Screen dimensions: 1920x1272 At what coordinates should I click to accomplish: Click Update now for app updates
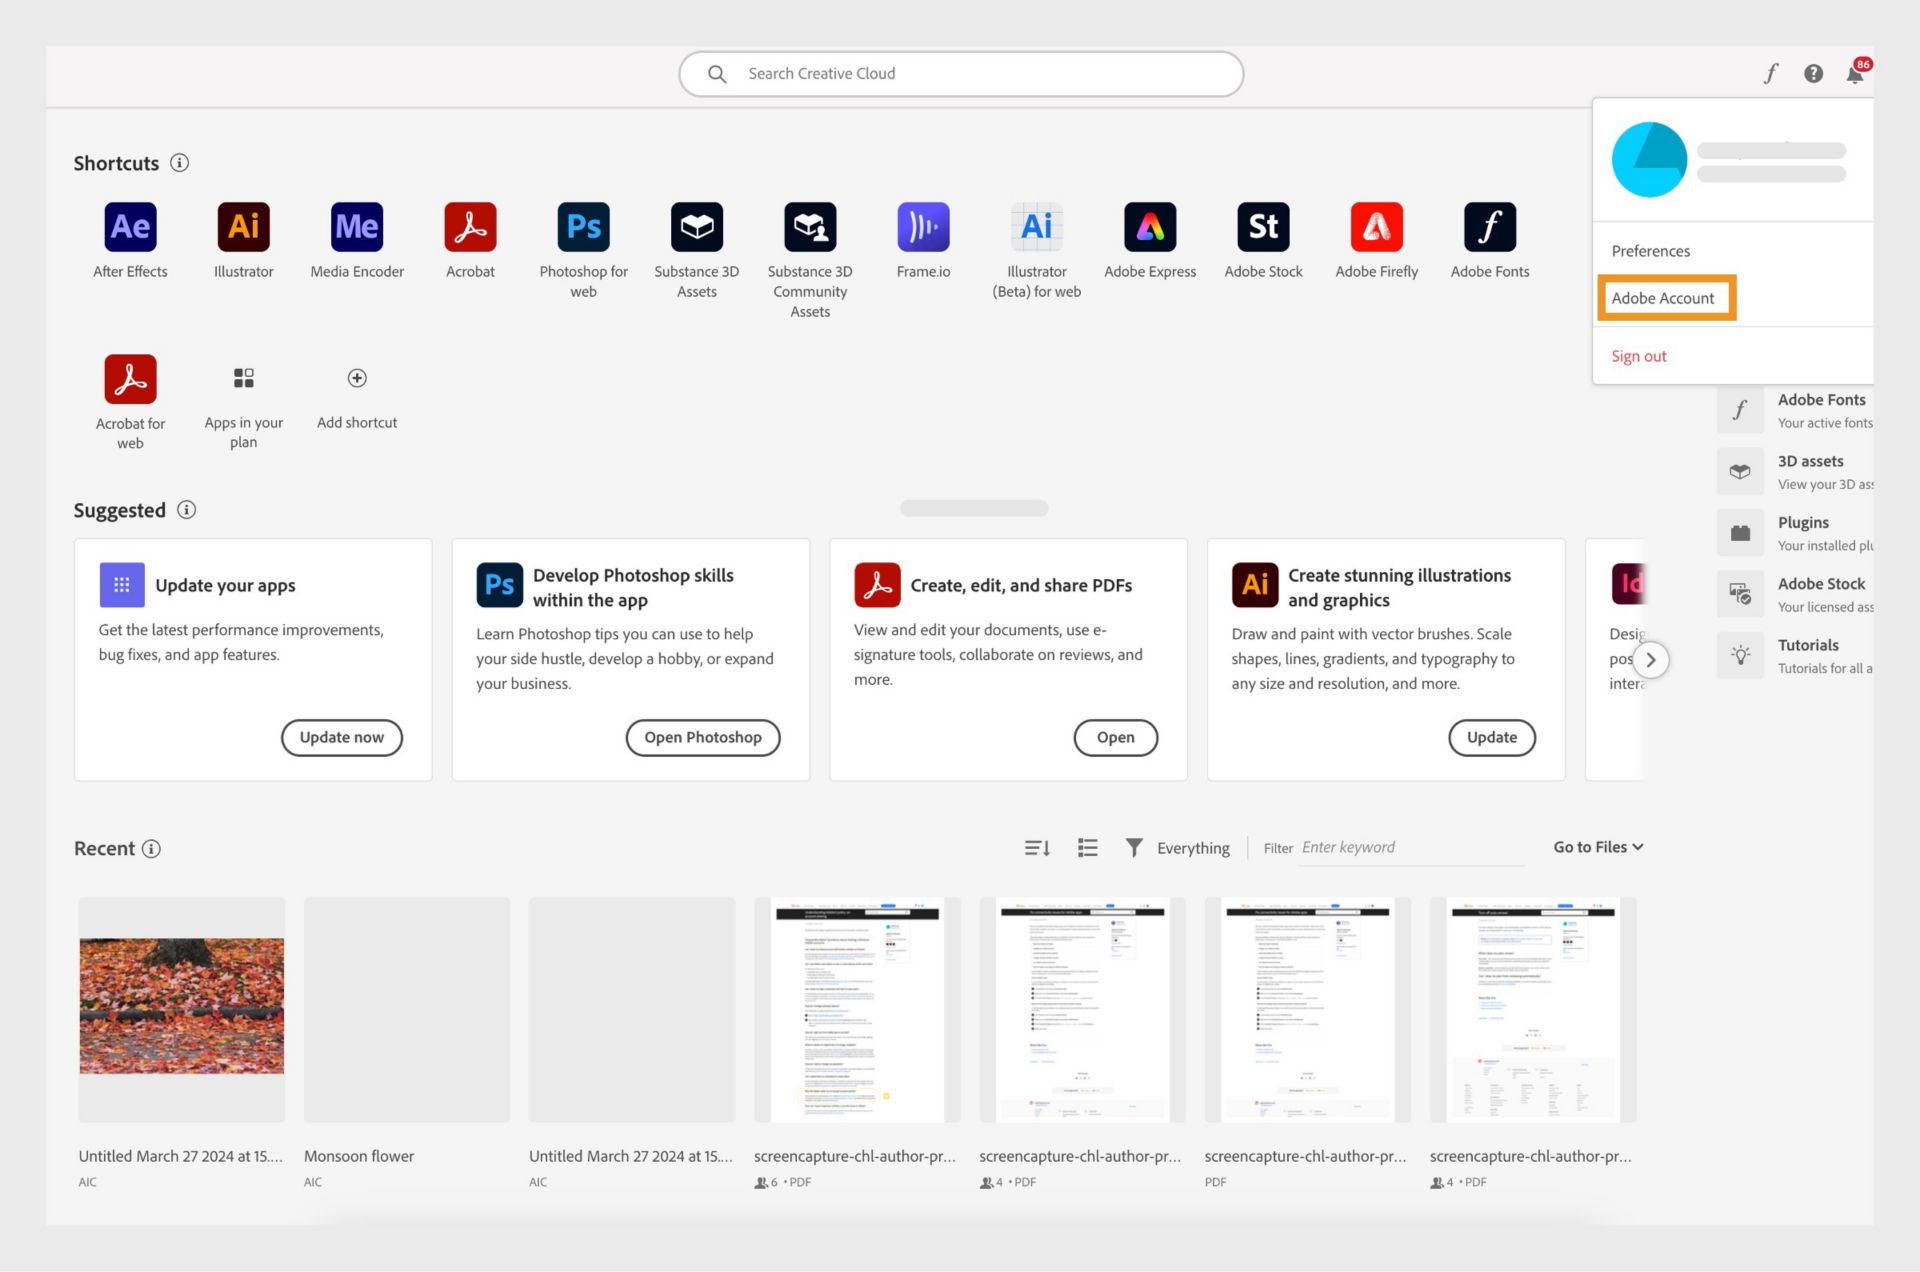click(x=341, y=737)
